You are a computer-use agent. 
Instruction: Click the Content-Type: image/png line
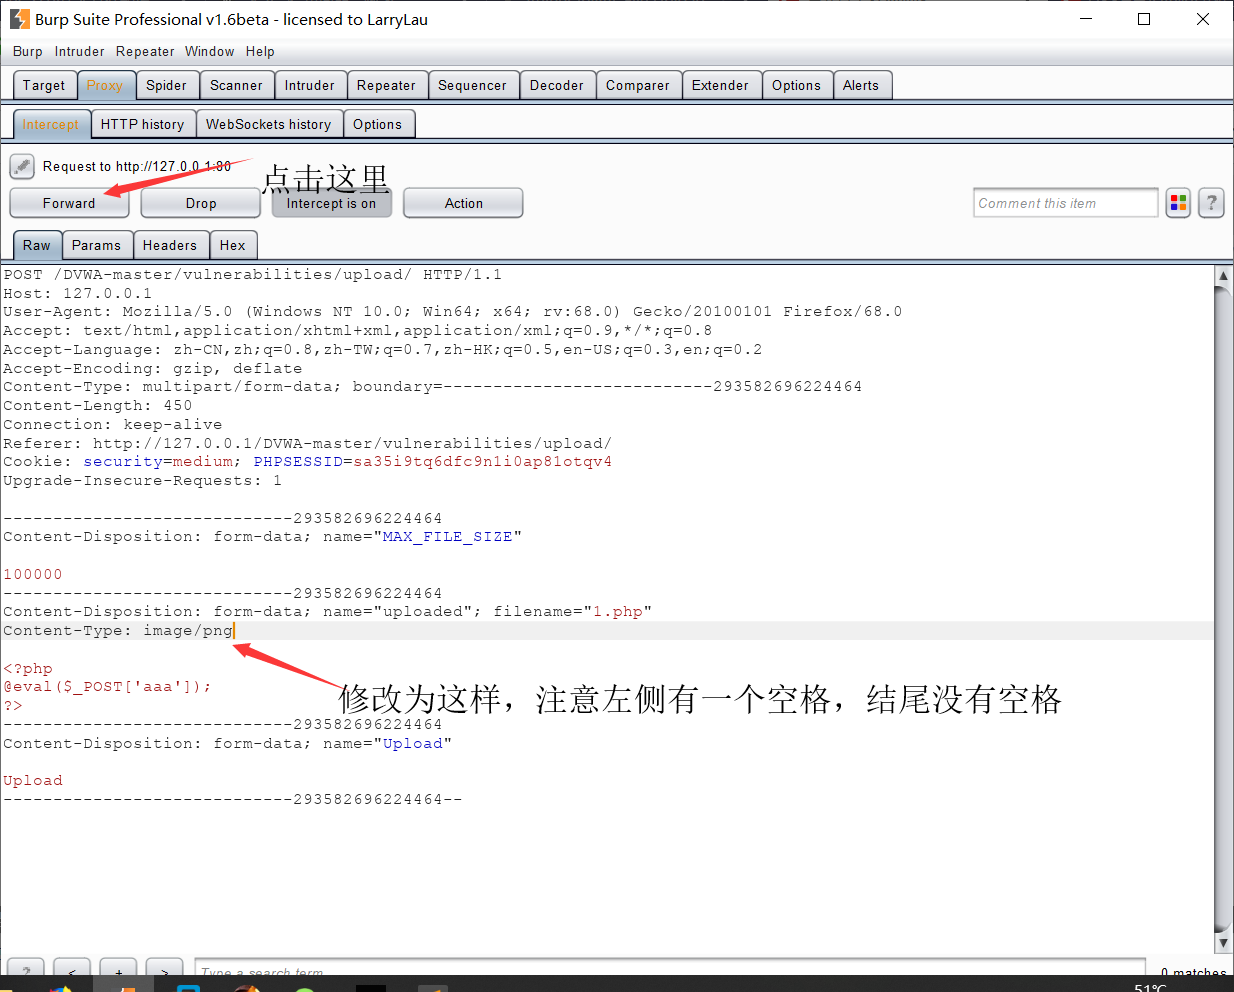[x=118, y=630]
